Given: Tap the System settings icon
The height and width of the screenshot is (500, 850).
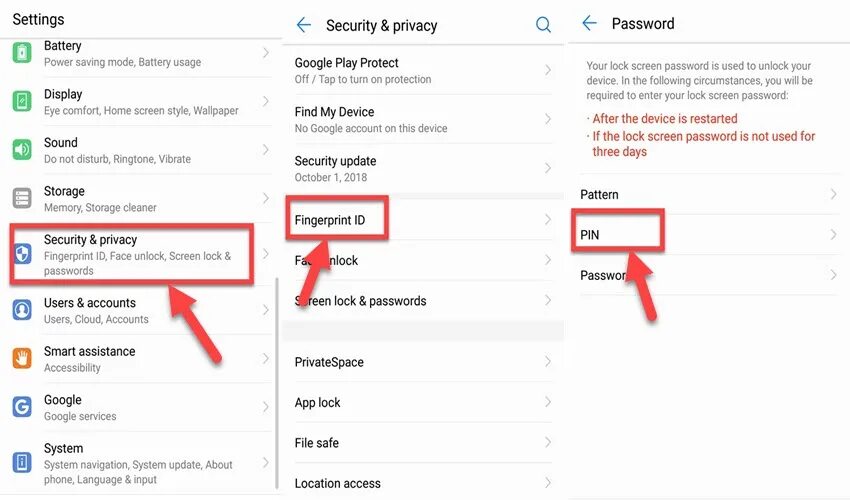Looking at the screenshot, I should [x=22, y=463].
